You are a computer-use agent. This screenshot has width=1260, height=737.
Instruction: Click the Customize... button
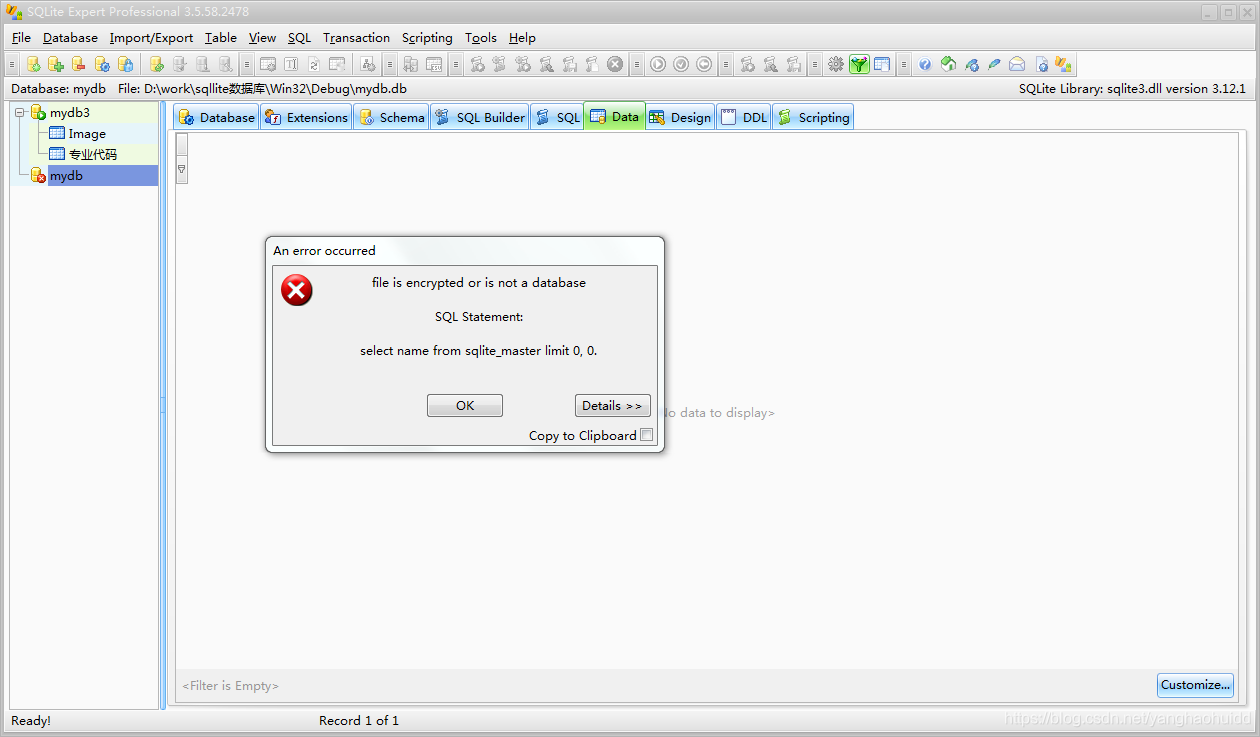1196,685
